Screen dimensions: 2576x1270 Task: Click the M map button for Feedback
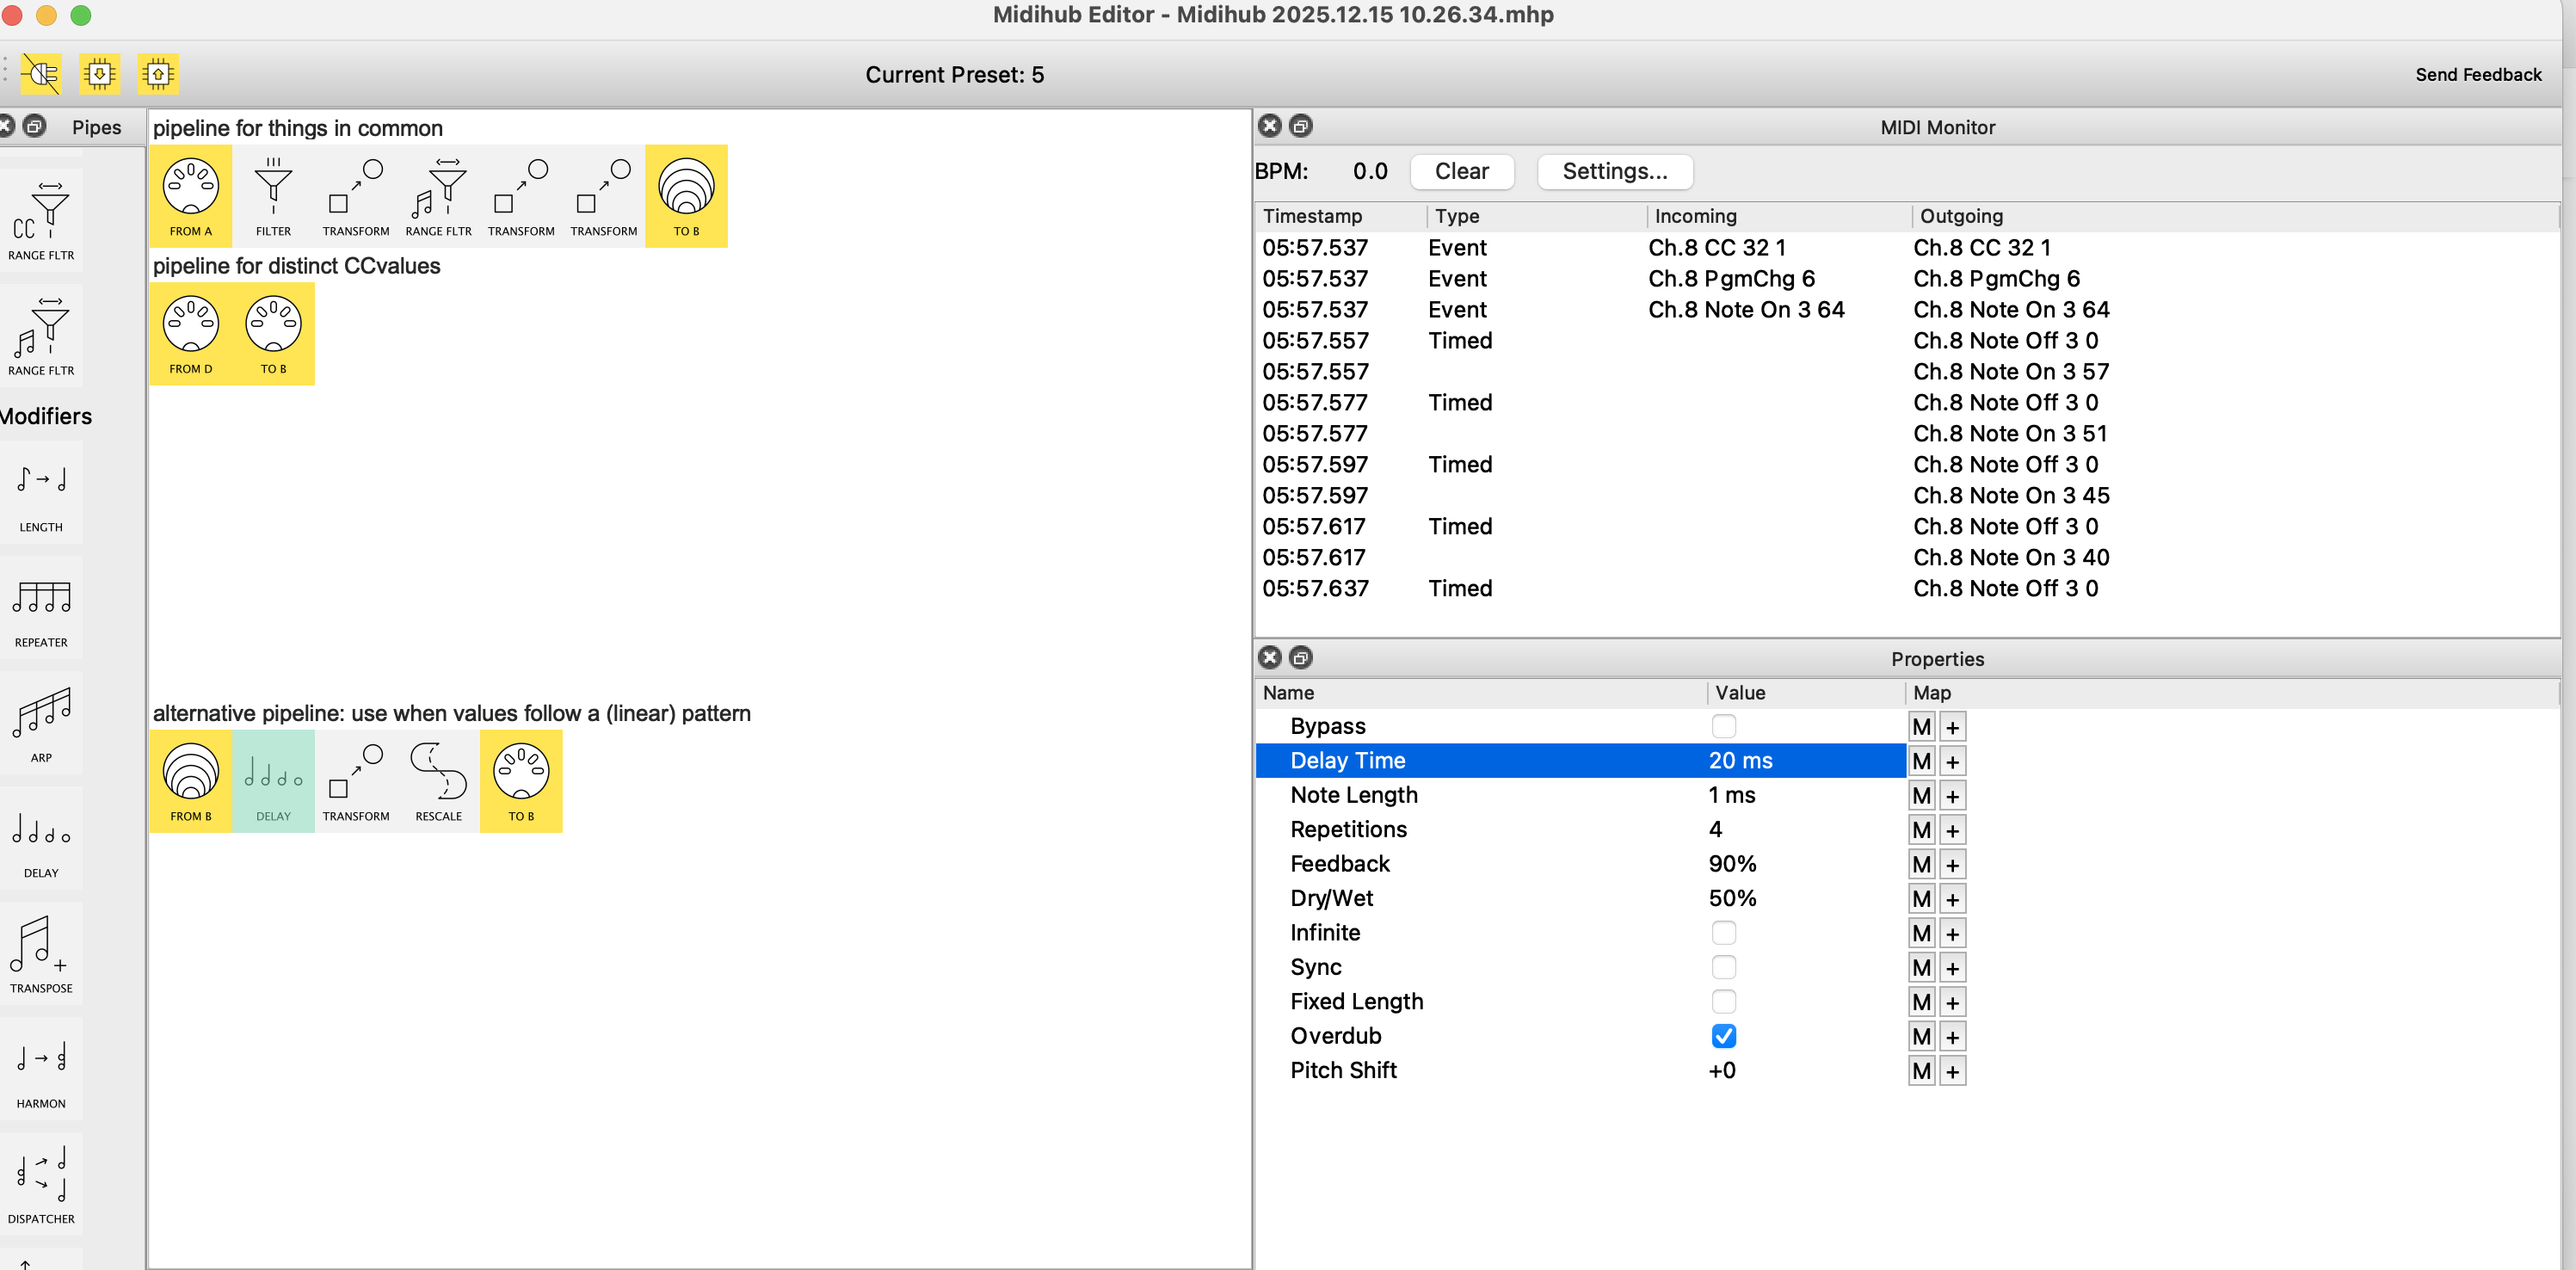(x=1921, y=864)
